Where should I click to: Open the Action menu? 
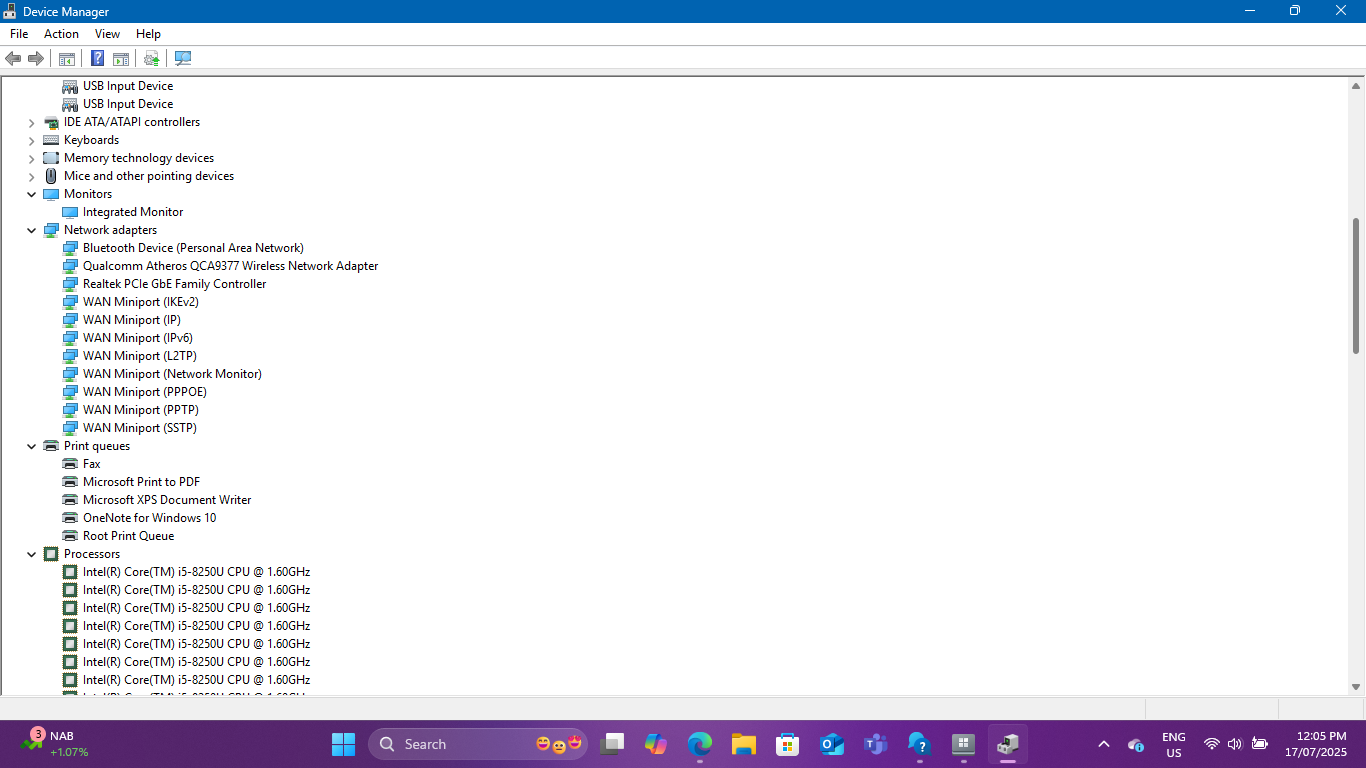coord(61,34)
